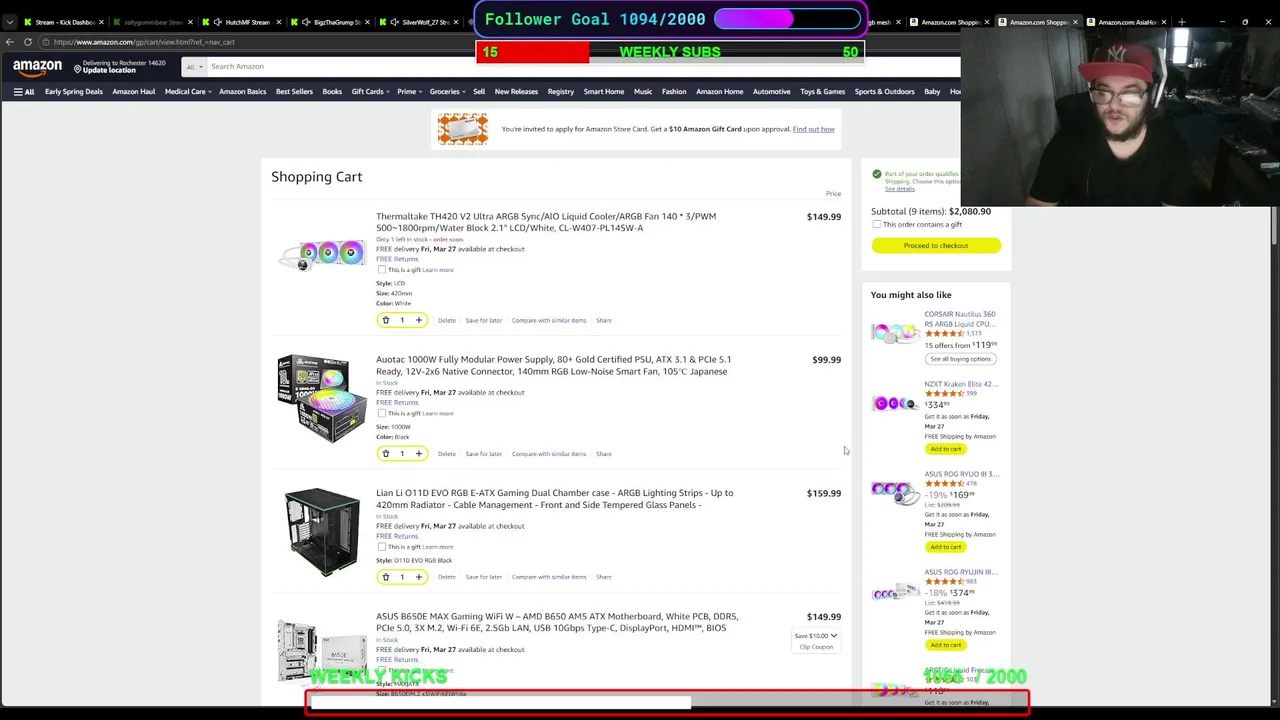
Task: Add NZXT Kraken Elite to cart
Action: pyautogui.click(x=945, y=449)
